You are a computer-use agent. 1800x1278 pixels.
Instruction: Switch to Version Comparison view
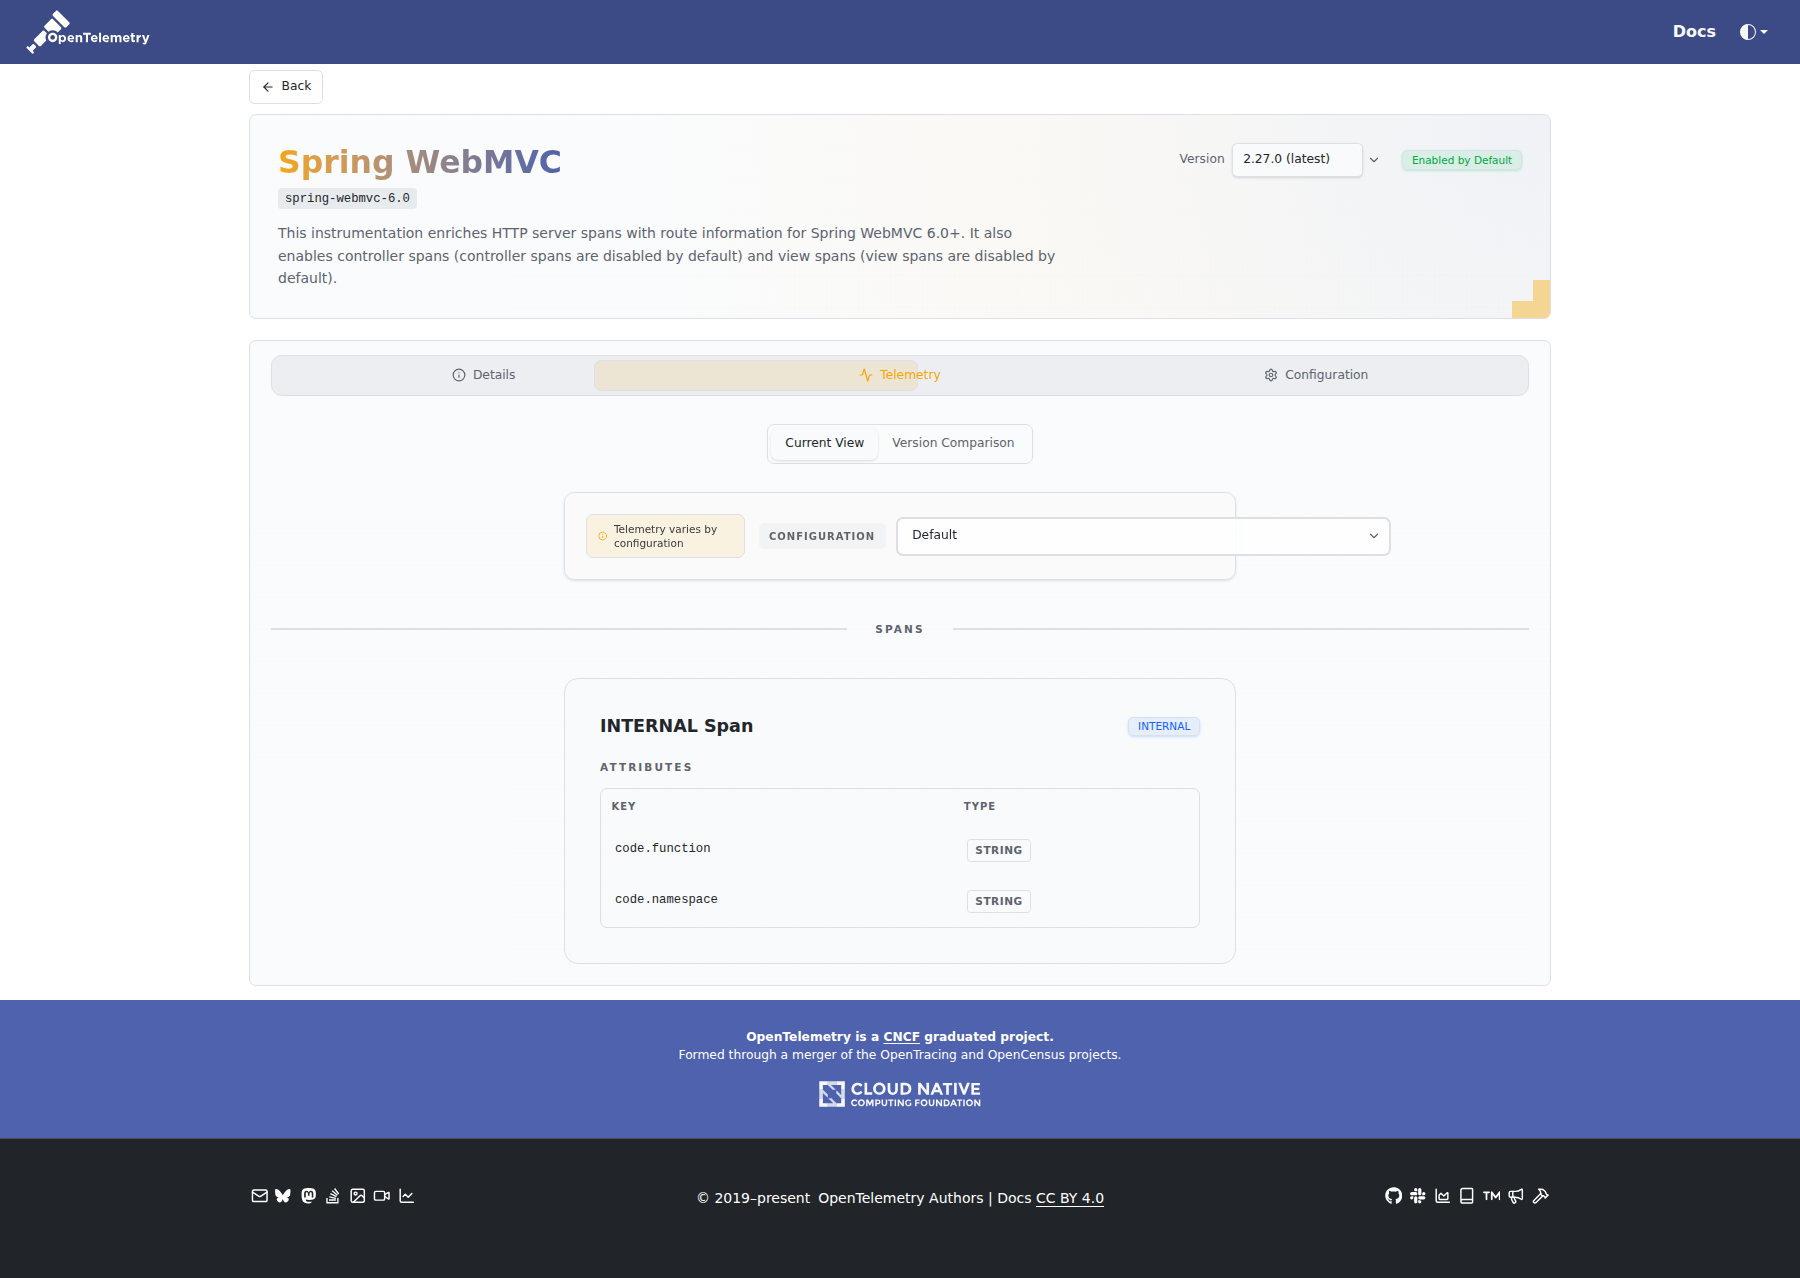953,443
